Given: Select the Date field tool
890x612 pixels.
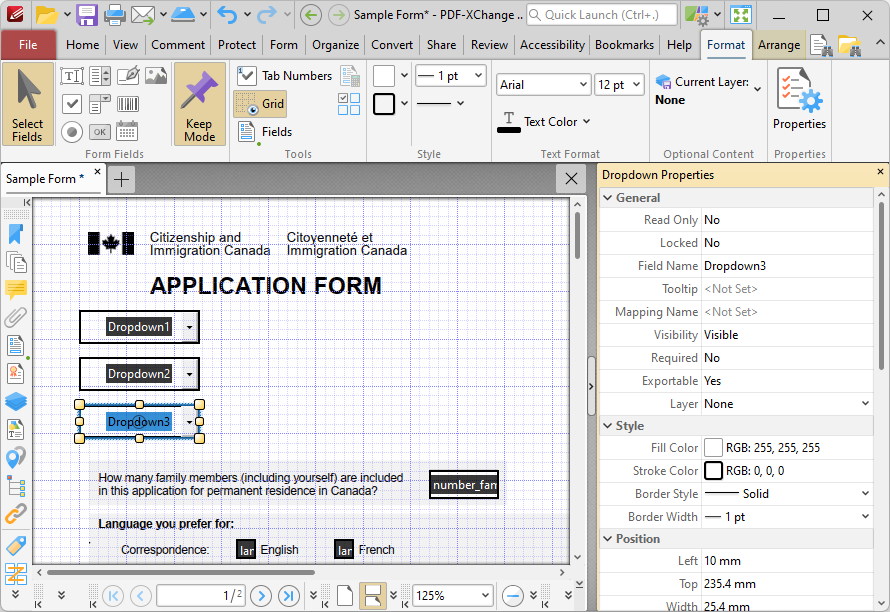Looking at the screenshot, I should tap(128, 132).
